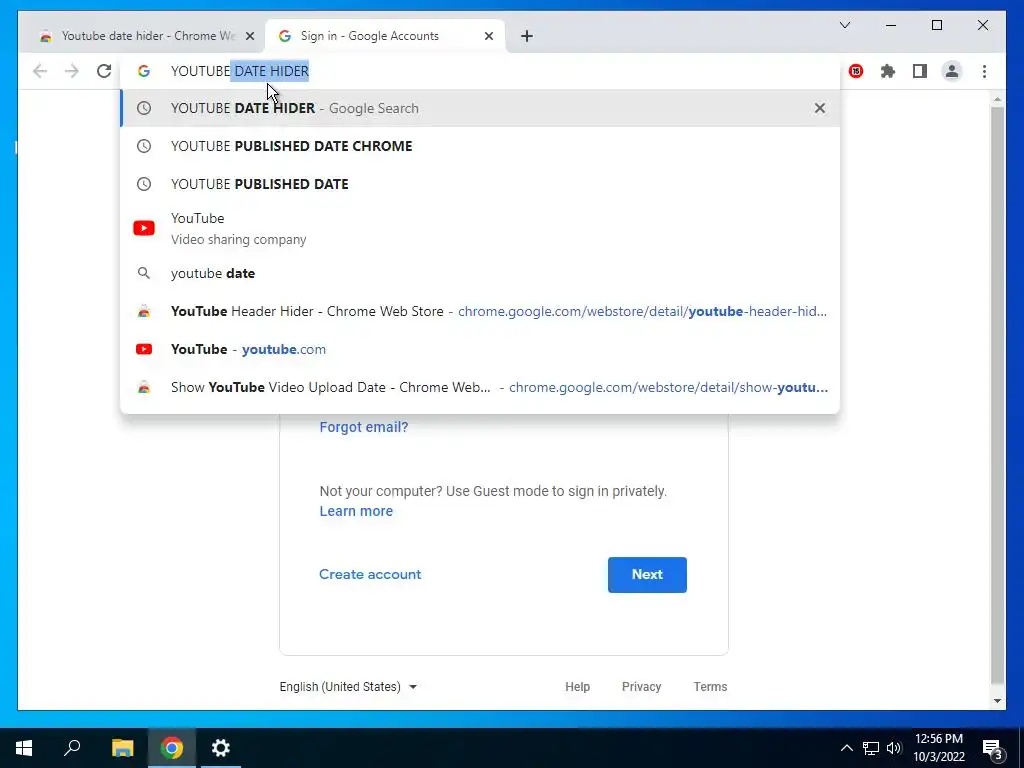Image resolution: width=1024 pixels, height=768 pixels.
Task: Open the Help link
Action: [577, 687]
